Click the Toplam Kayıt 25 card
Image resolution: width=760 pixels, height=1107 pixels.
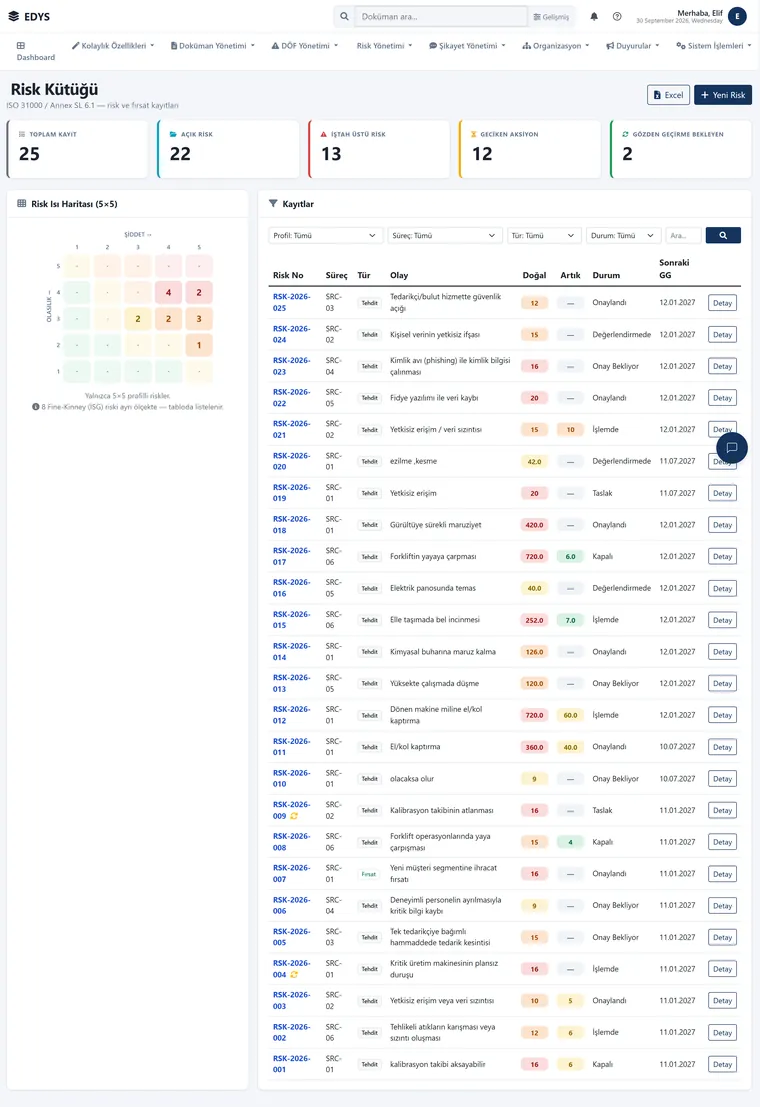(x=78, y=149)
